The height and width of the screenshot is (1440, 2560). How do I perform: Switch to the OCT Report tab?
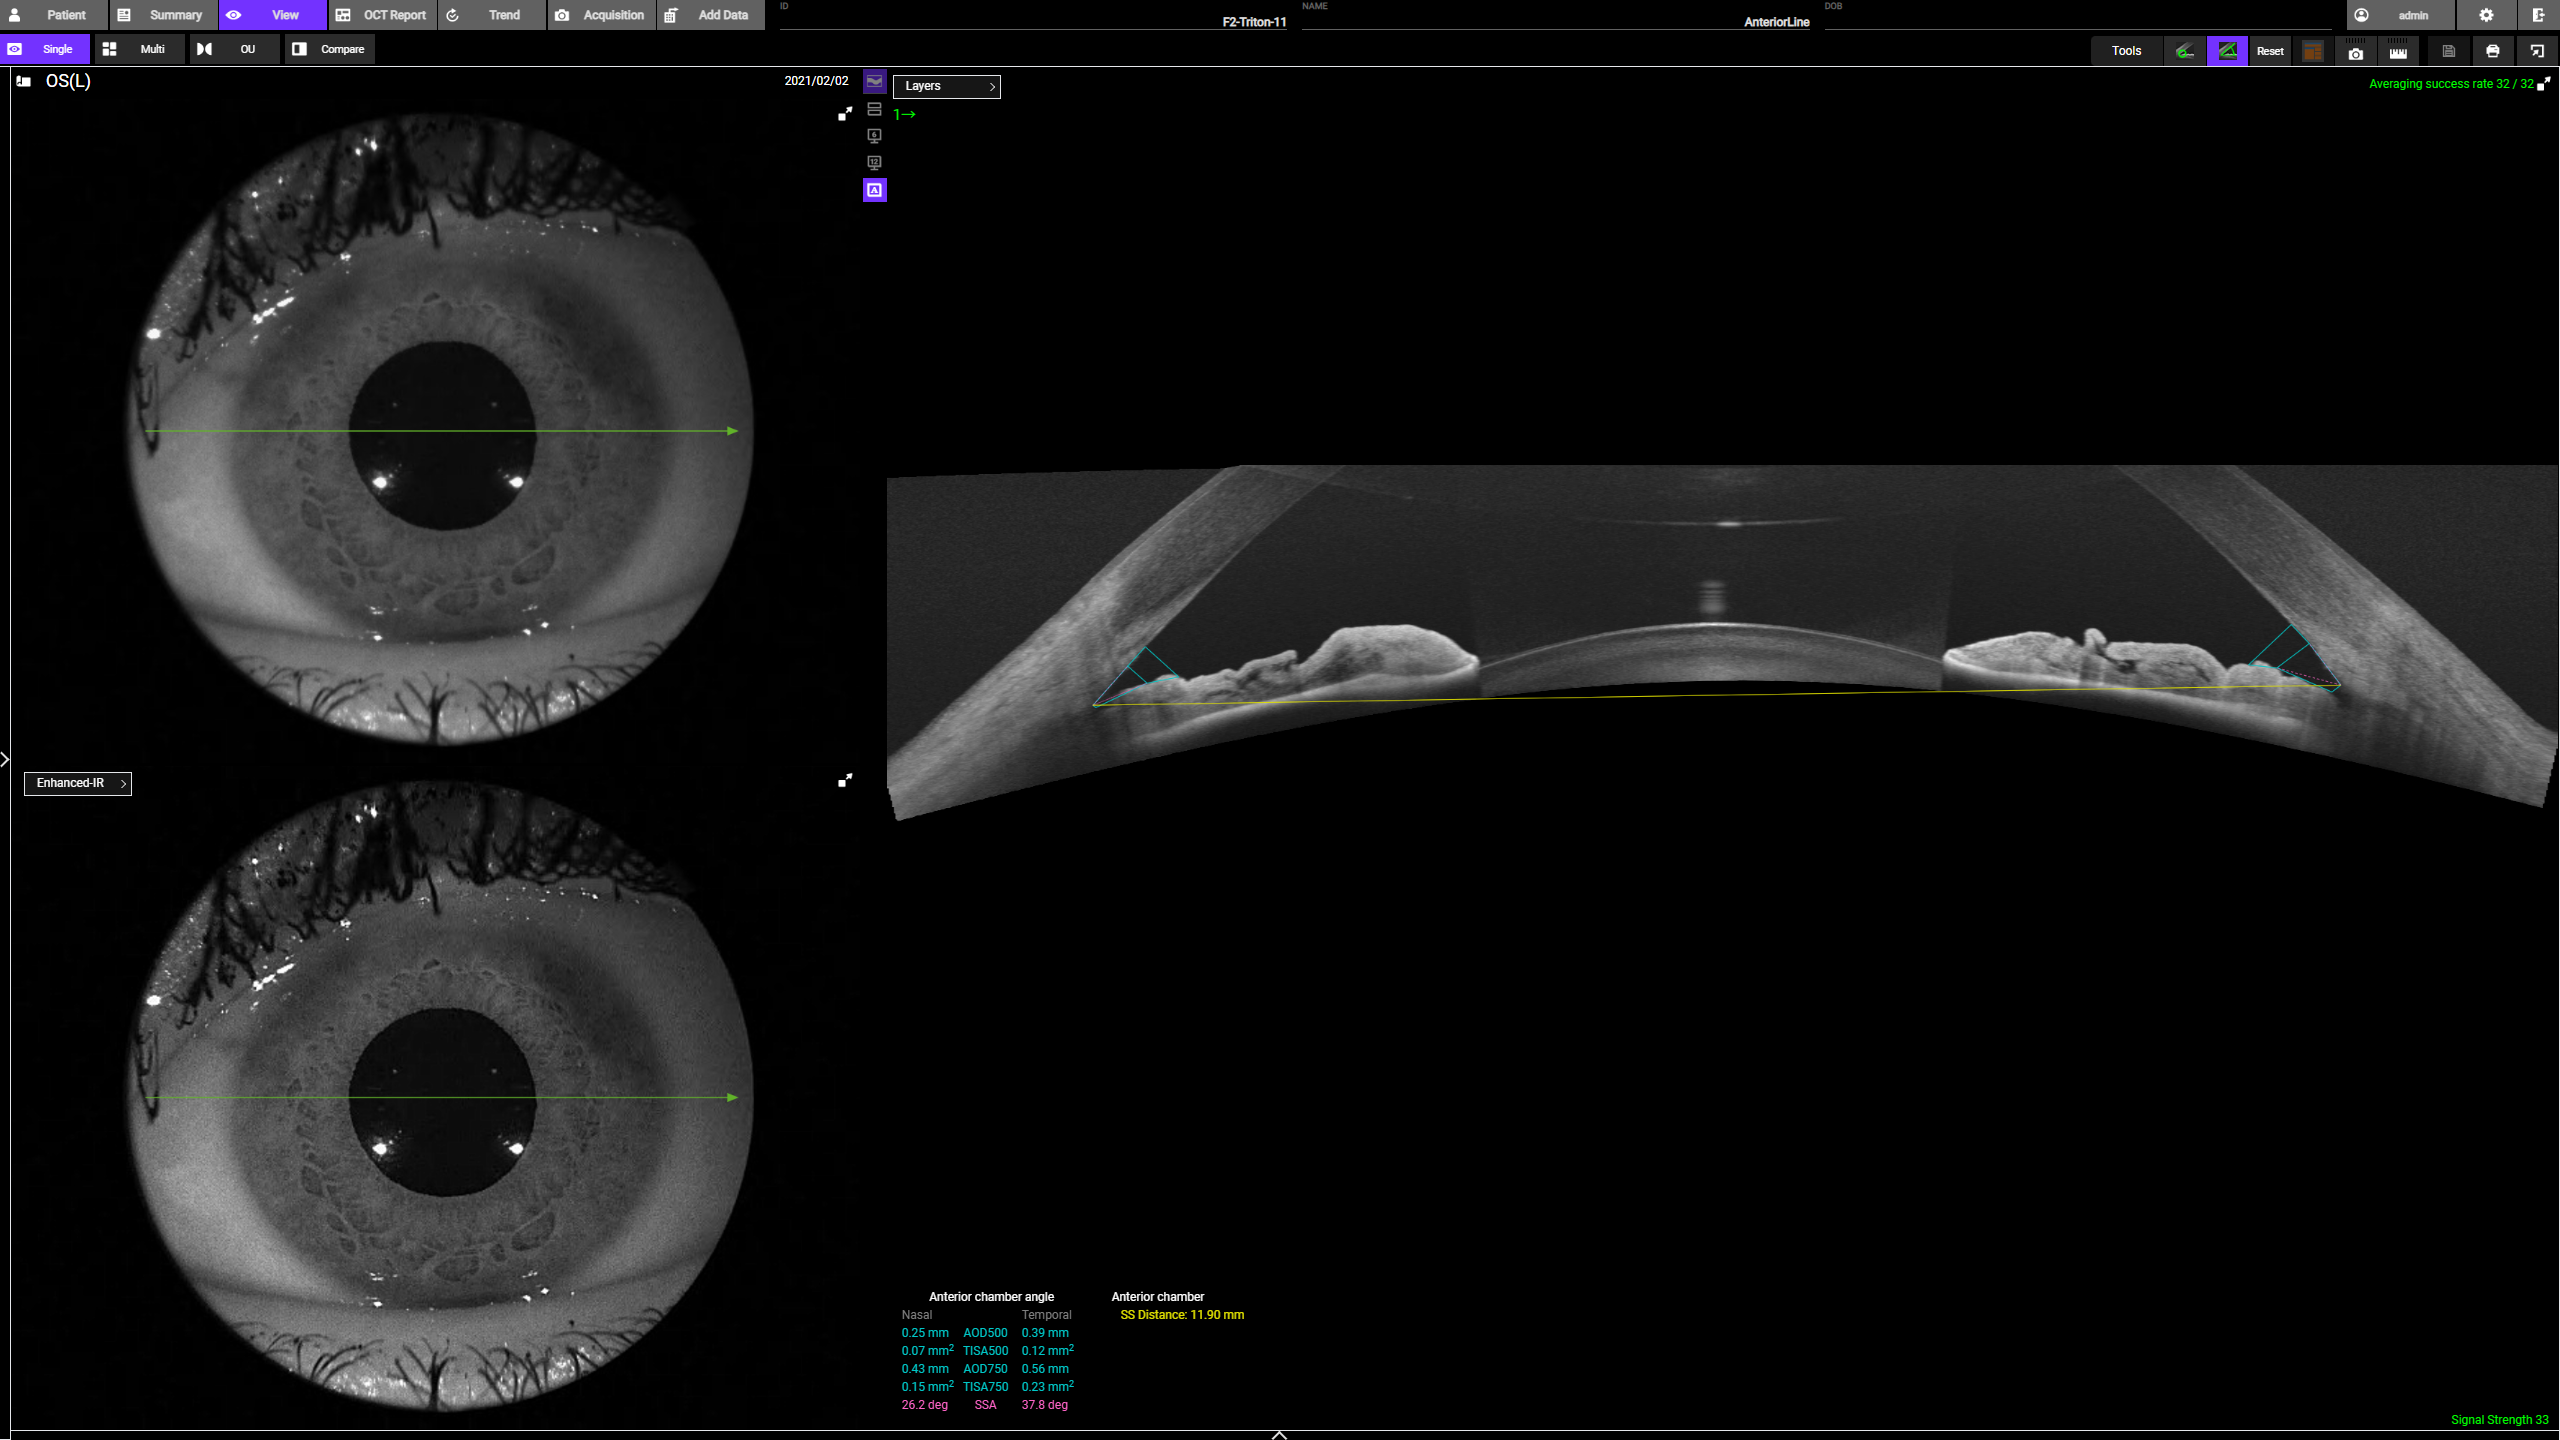tap(383, 15)
